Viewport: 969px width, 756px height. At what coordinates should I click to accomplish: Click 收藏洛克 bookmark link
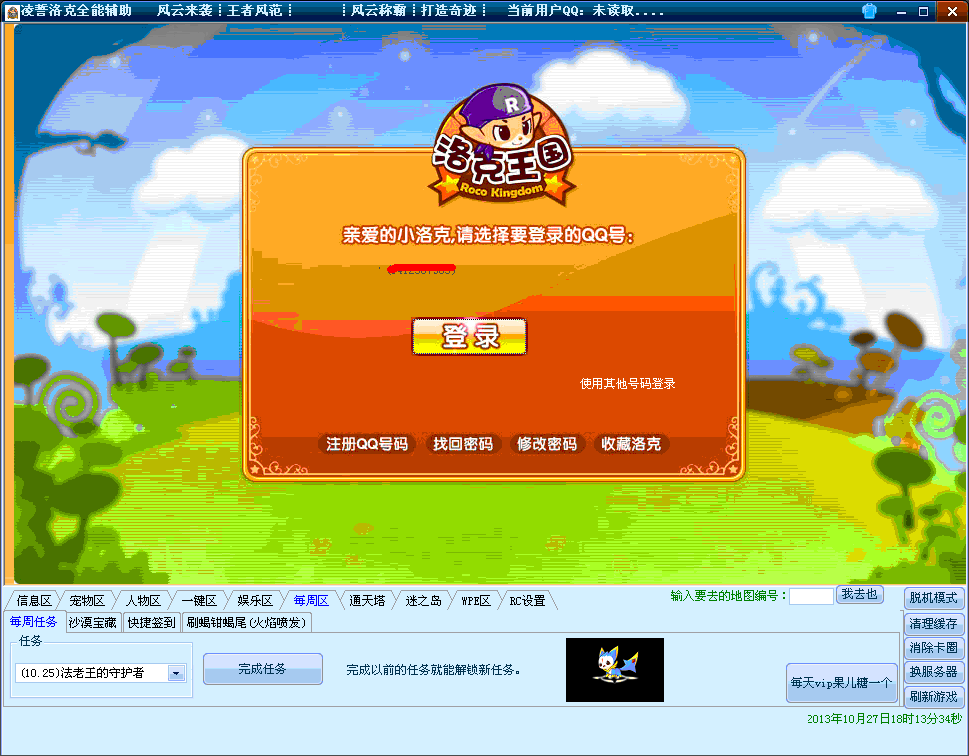click(x=630, y=444)
